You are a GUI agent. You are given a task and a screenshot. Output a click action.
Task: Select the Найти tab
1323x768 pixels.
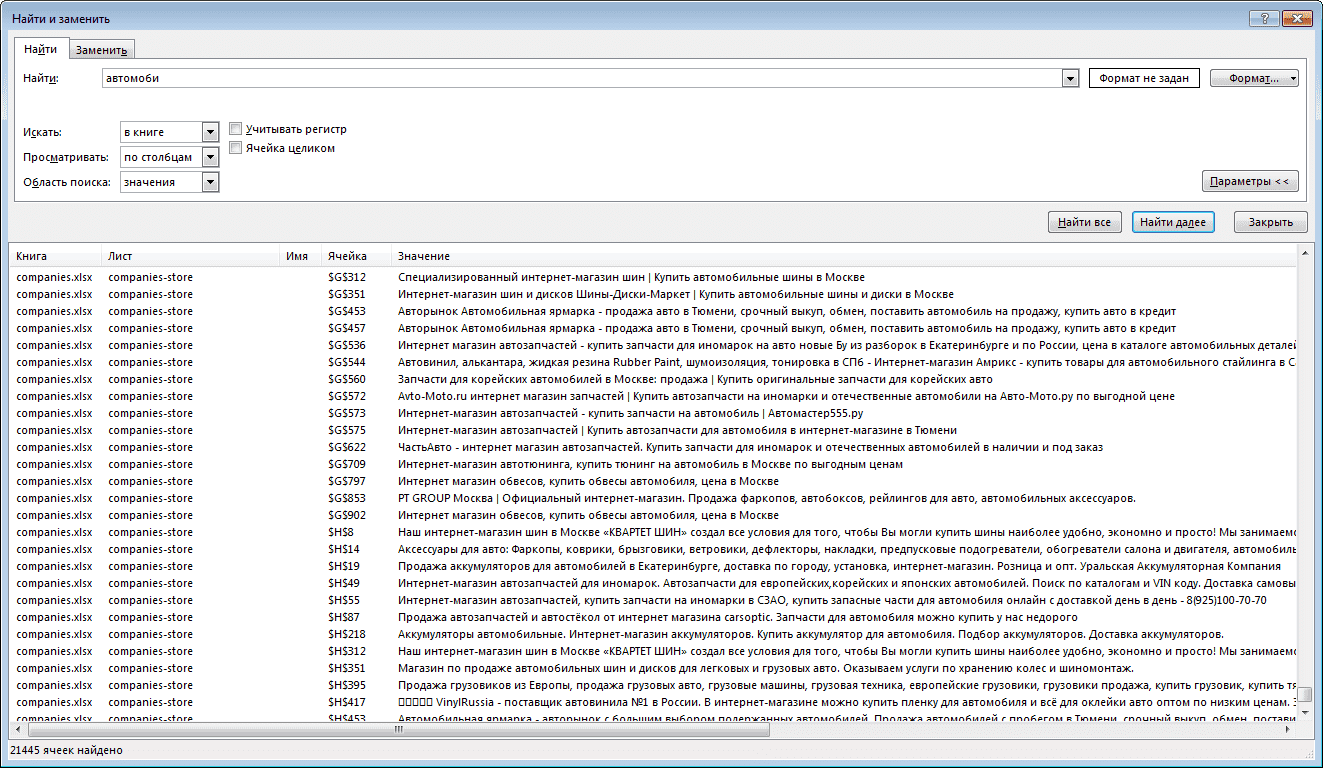pos(41,49)
